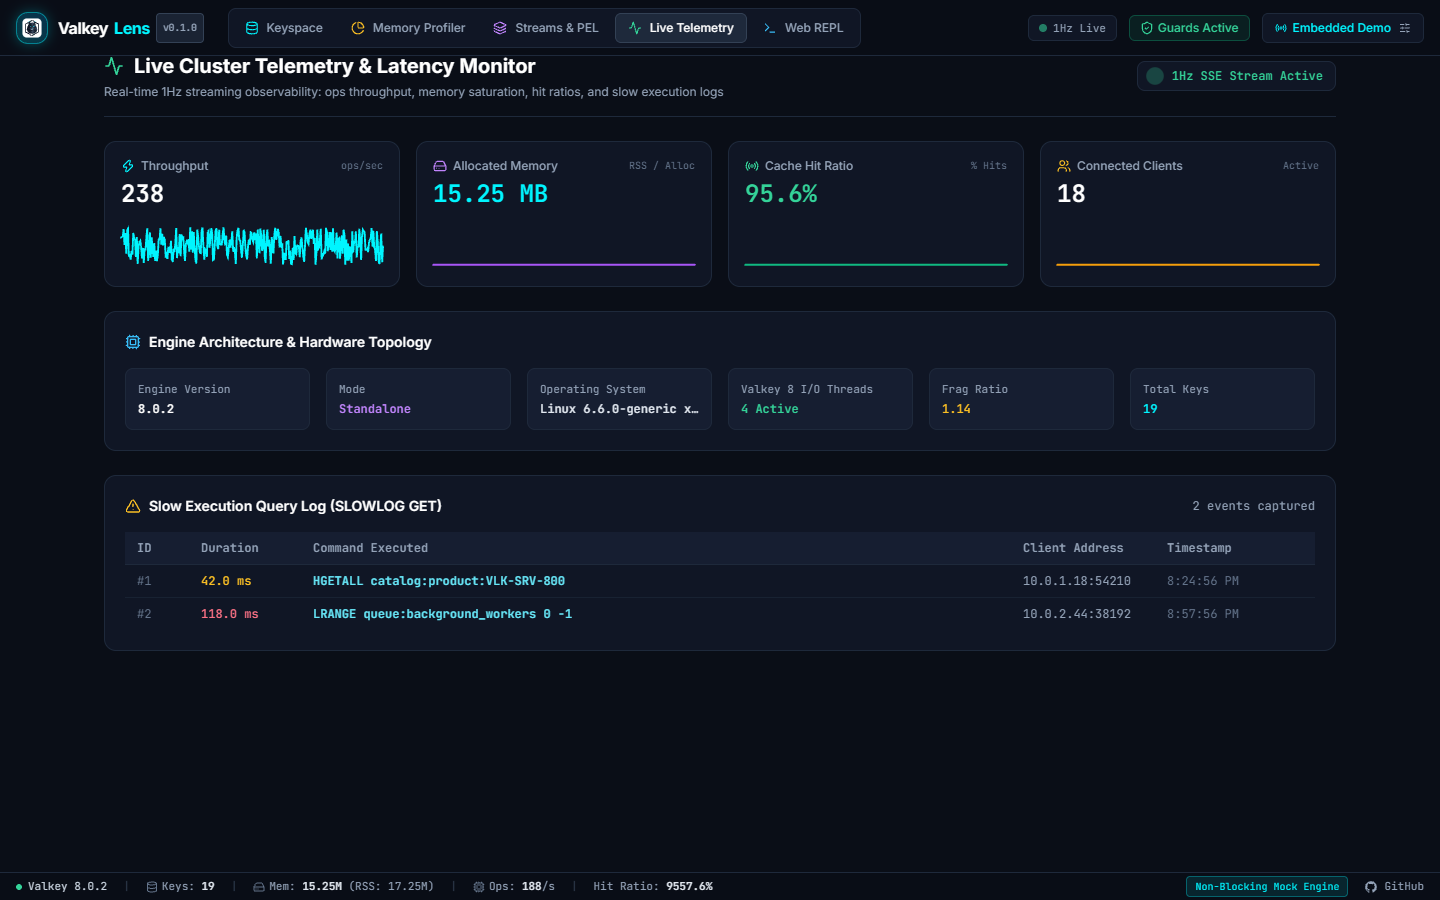
Task: Click the Throughput sparkline chart
Action: coord(252,245)
